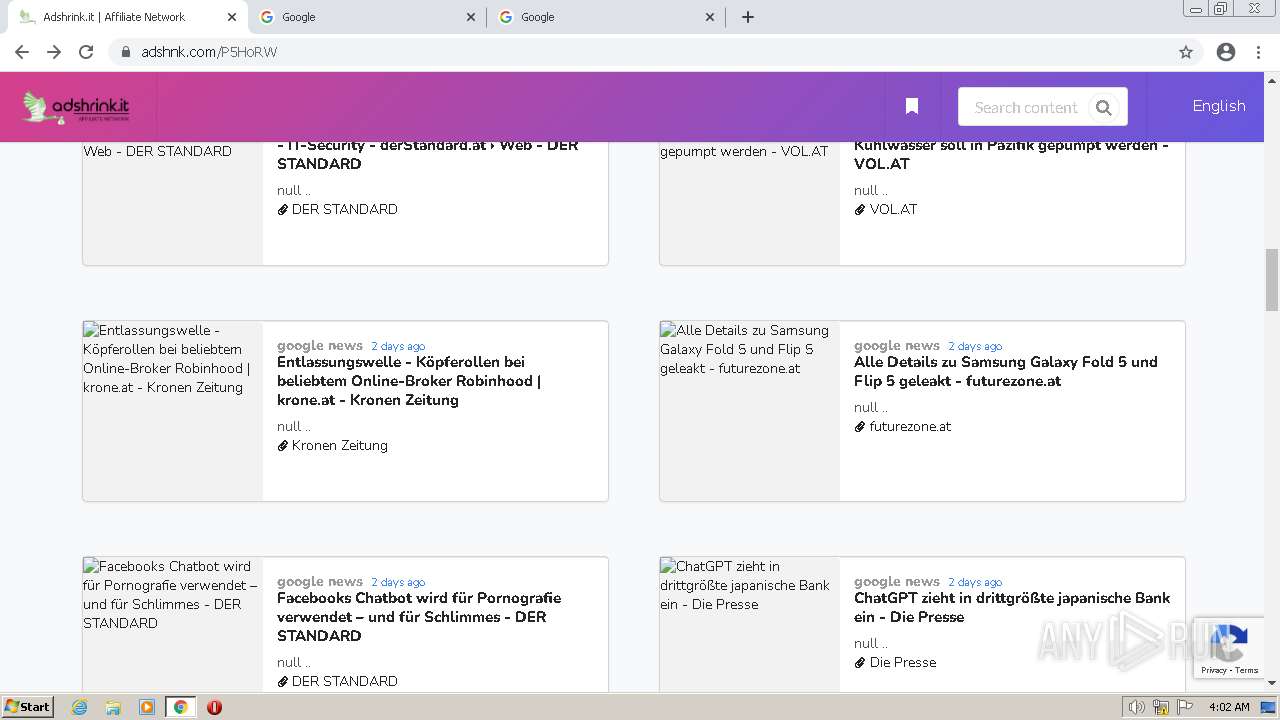The width and height of the screenshot is (1280, 720).
Task: Open a new browser tab
Action: [748, 17]
